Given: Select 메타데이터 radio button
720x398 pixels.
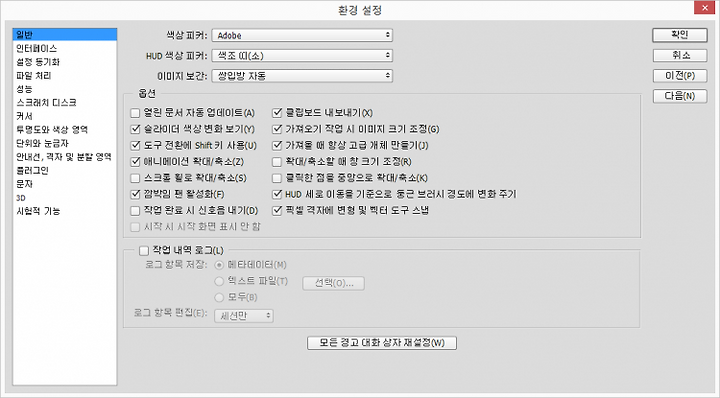Looking at the screenshot, I should point(219,265).
